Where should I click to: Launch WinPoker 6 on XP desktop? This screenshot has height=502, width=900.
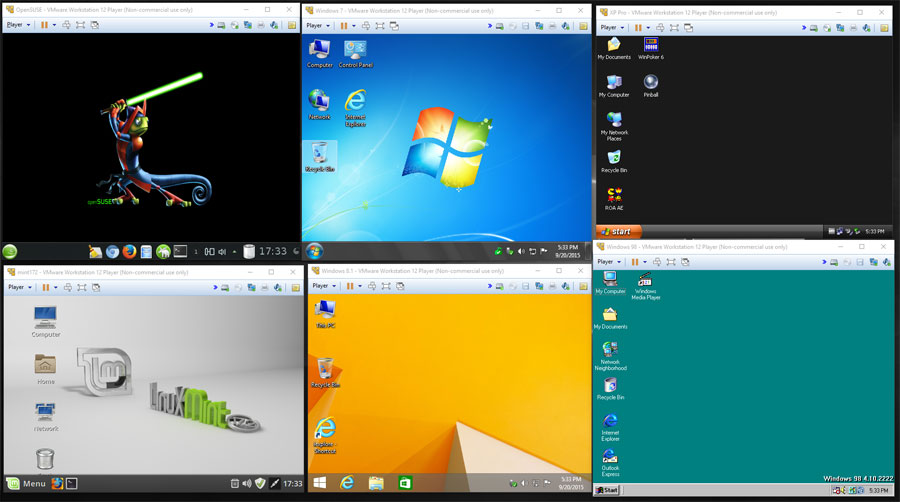(x=650, y=48)
